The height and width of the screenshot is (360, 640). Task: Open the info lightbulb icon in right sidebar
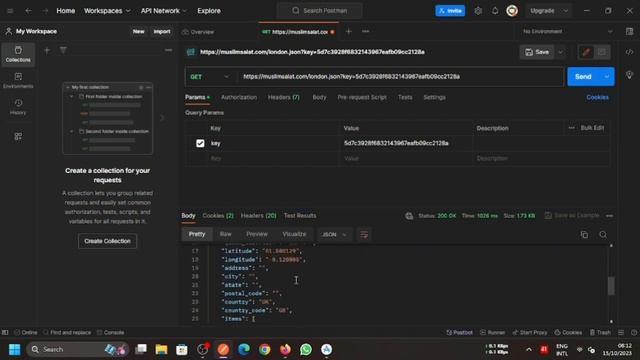coord(629,75)
